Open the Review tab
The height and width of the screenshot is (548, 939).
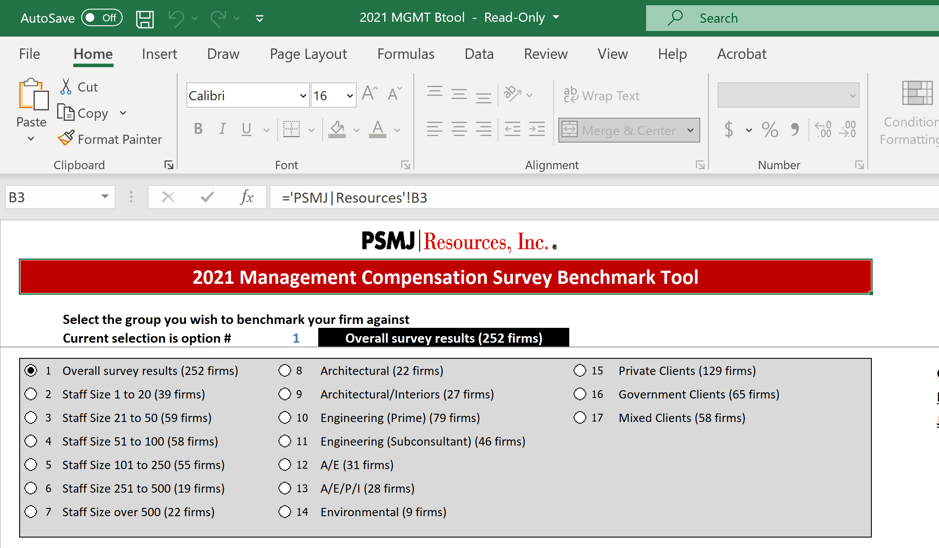546,54
